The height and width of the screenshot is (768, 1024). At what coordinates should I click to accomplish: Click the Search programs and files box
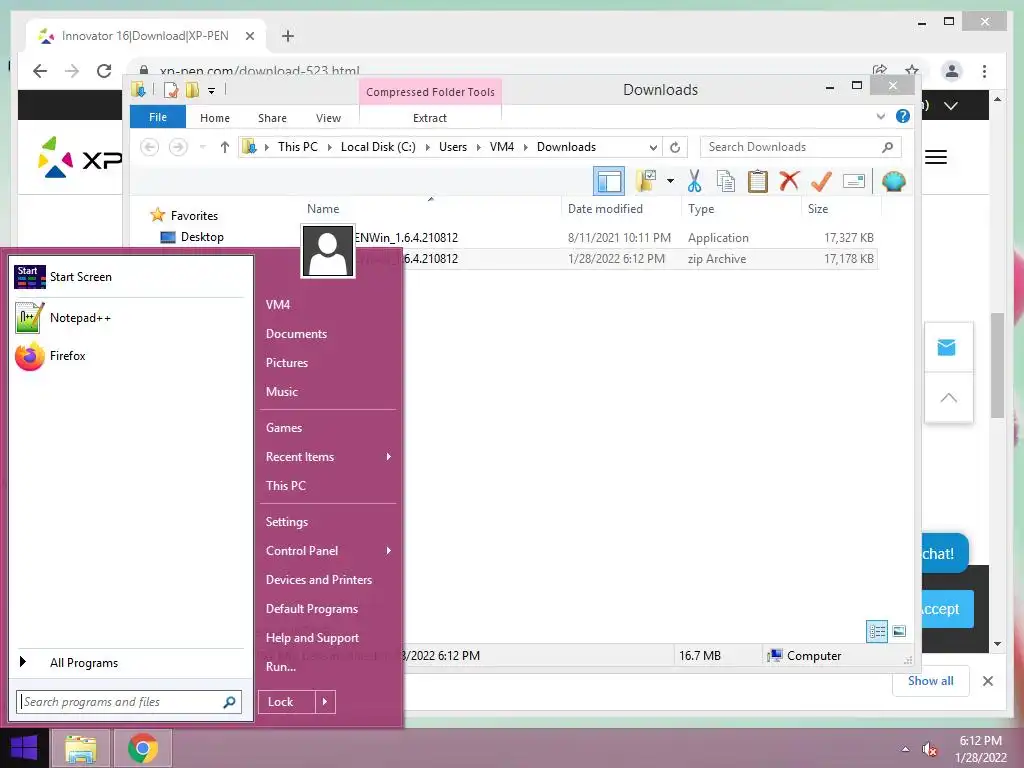[129, 702]
